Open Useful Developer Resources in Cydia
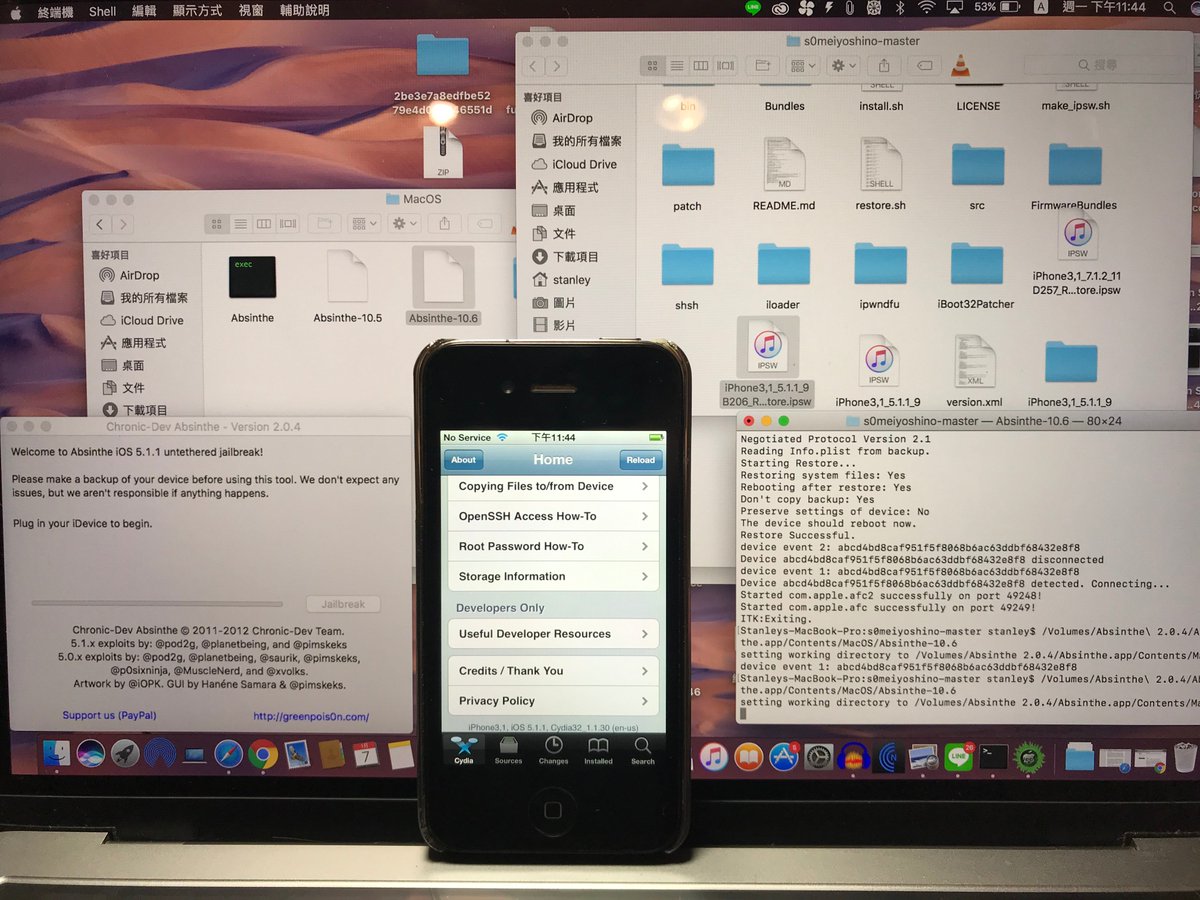Image resolution: width=1200 pixels, height=900 pixels. coord(553,634)
